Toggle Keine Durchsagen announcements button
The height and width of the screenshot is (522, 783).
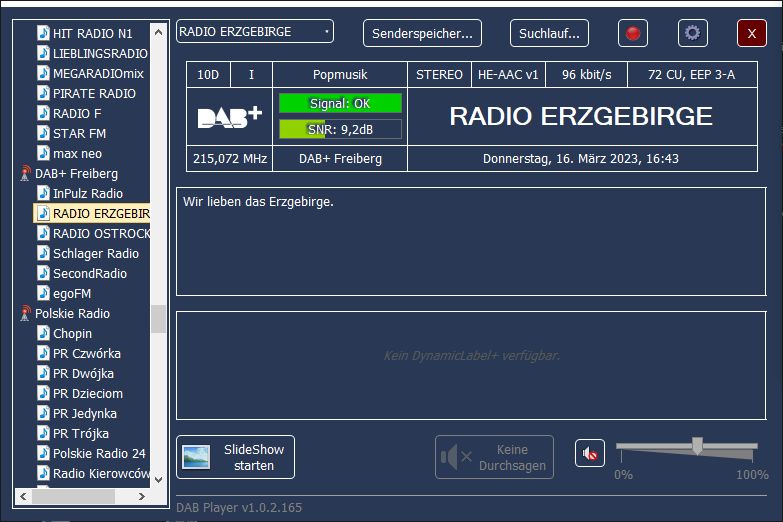pos(494,457)
